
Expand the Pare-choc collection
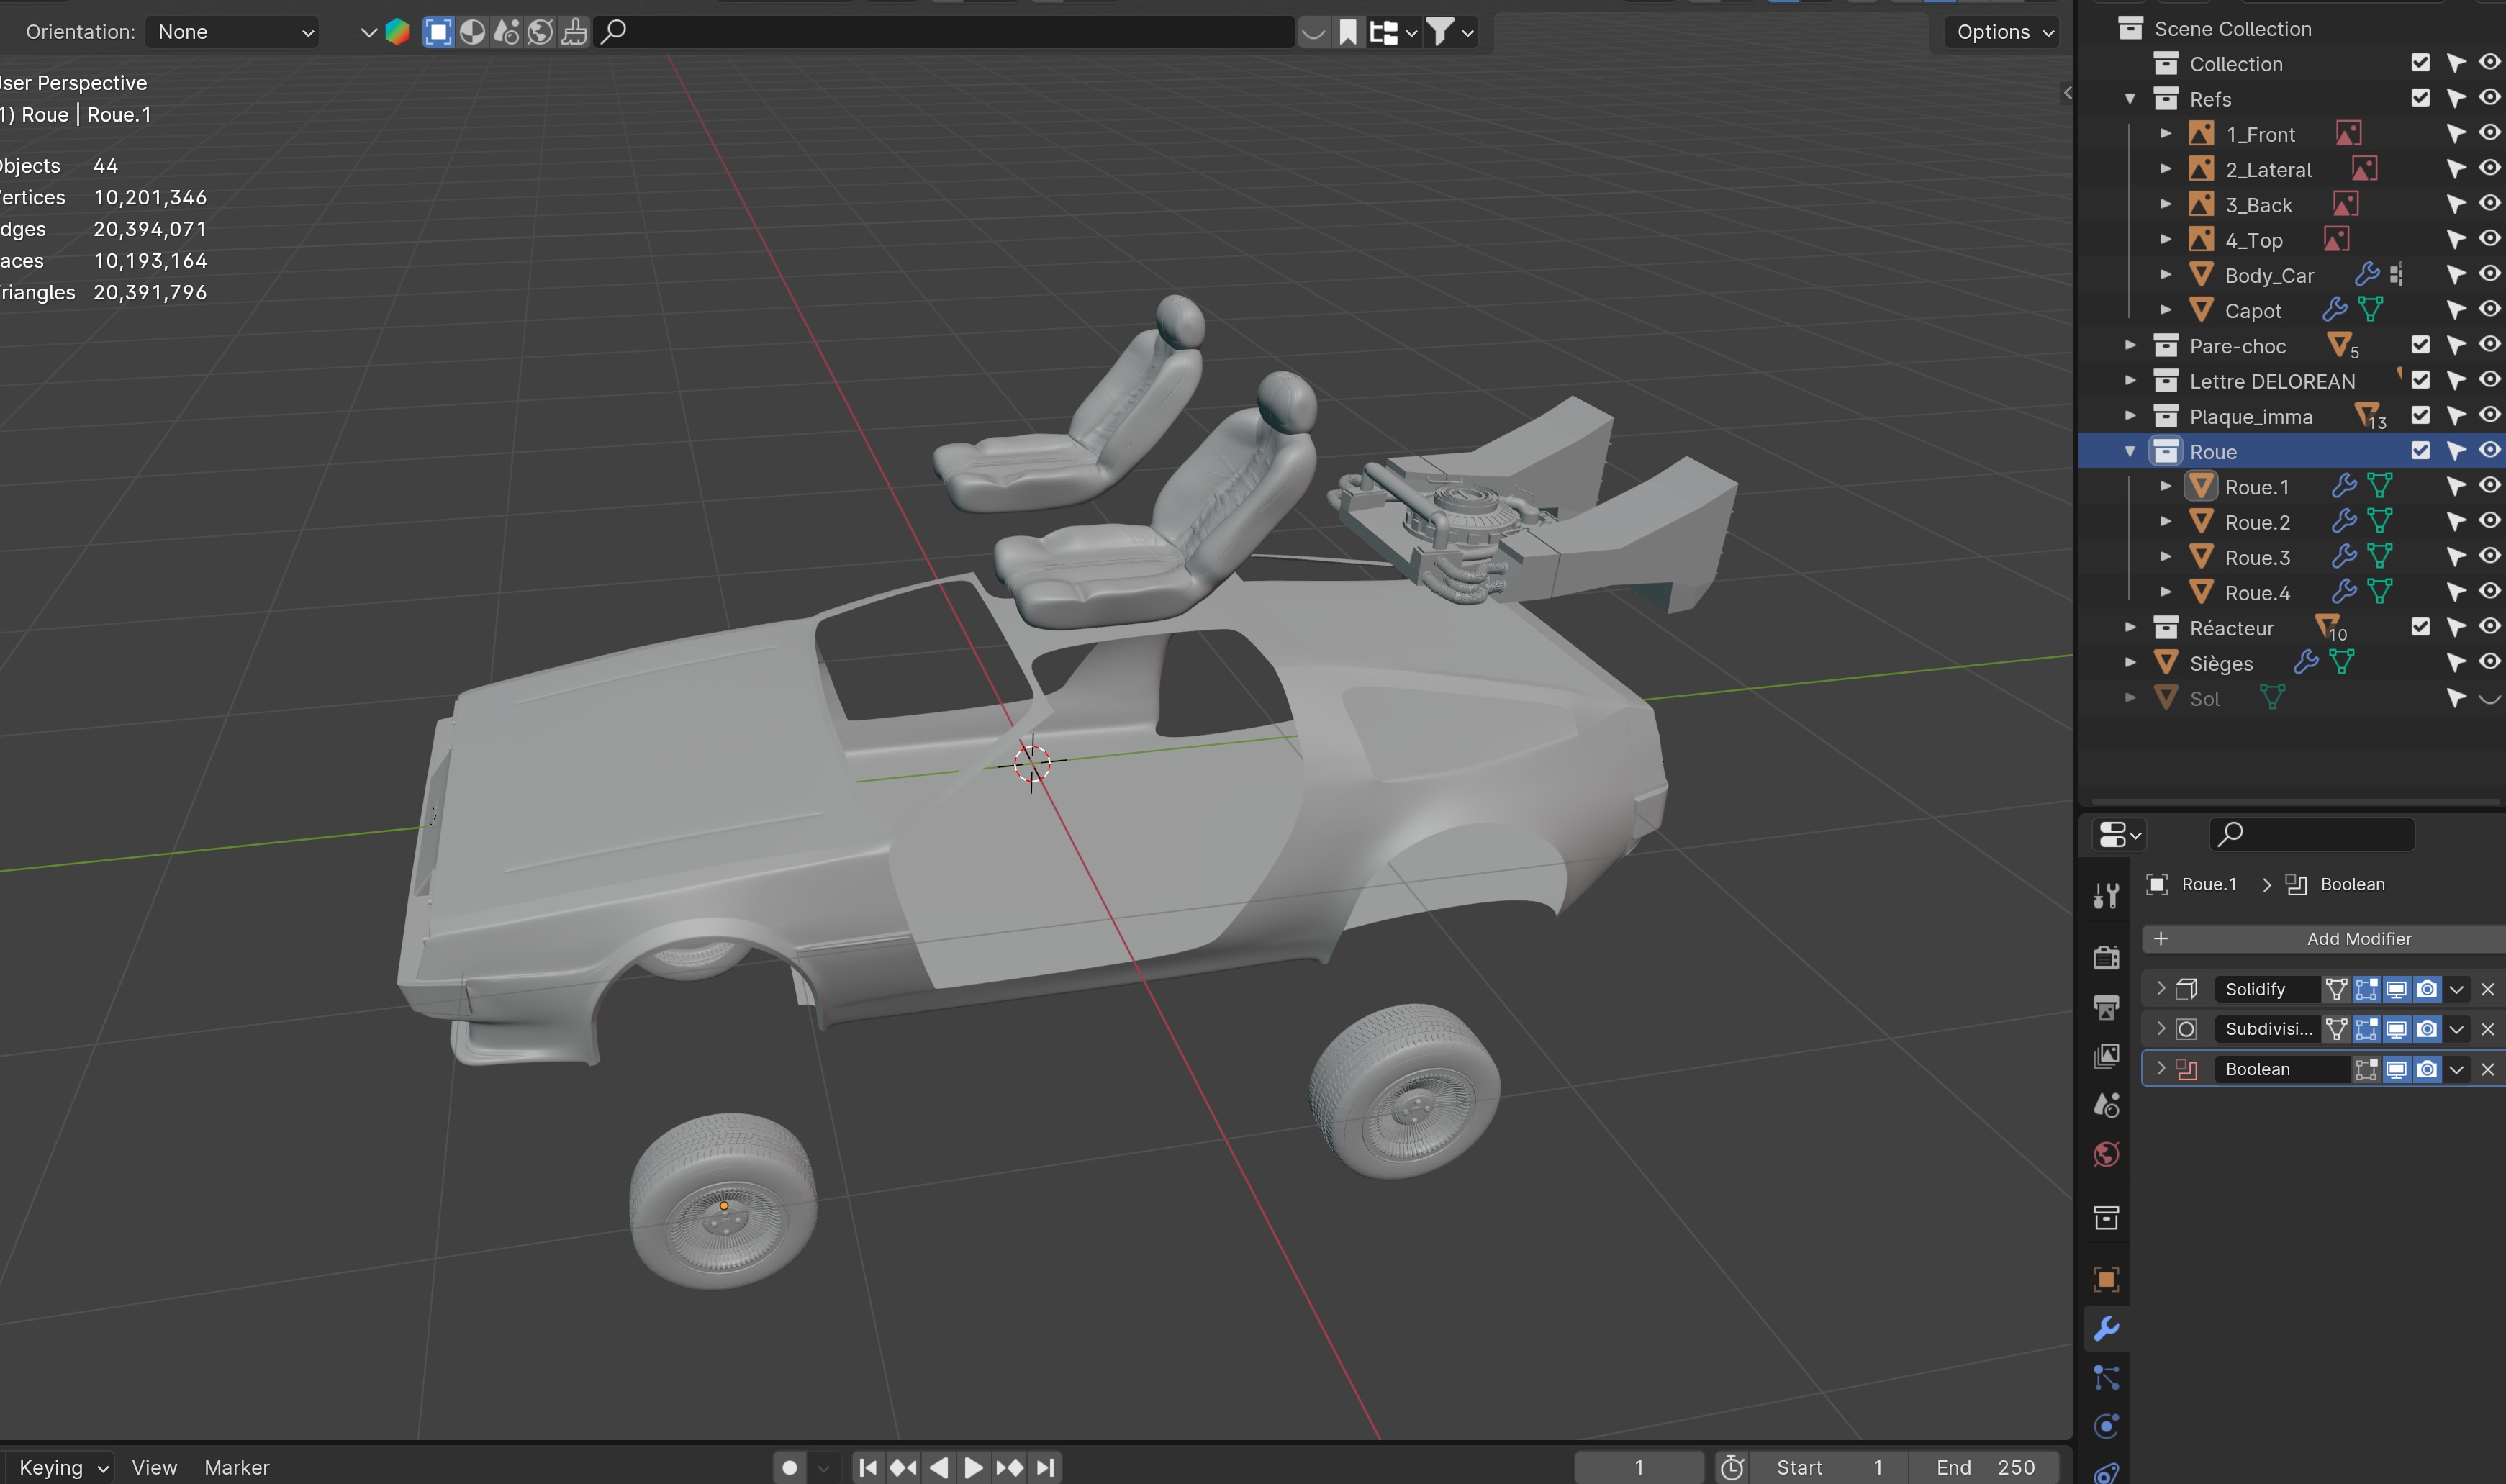tap(2129, 345)
